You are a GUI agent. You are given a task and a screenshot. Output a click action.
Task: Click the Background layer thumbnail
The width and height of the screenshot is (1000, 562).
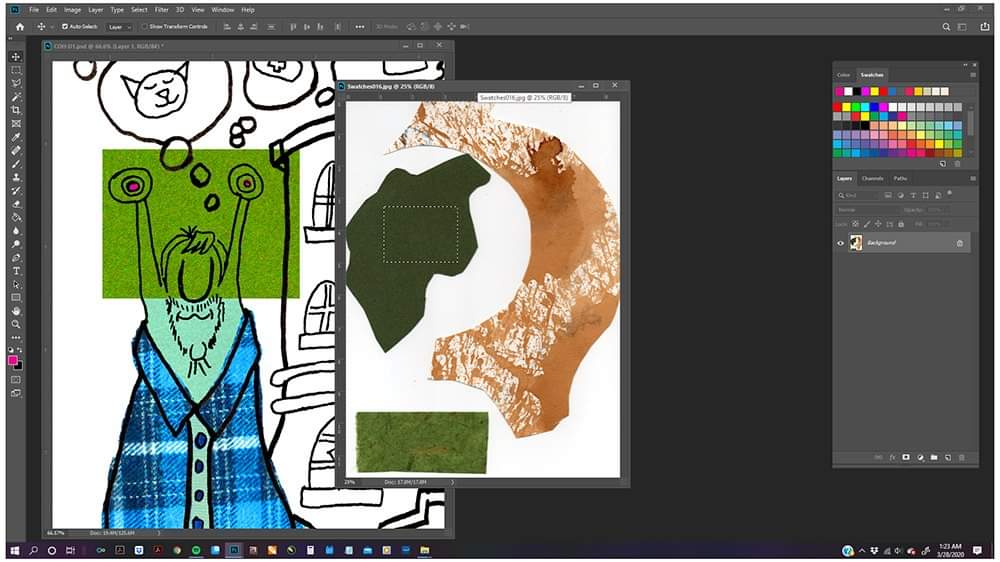click(856, 243)
